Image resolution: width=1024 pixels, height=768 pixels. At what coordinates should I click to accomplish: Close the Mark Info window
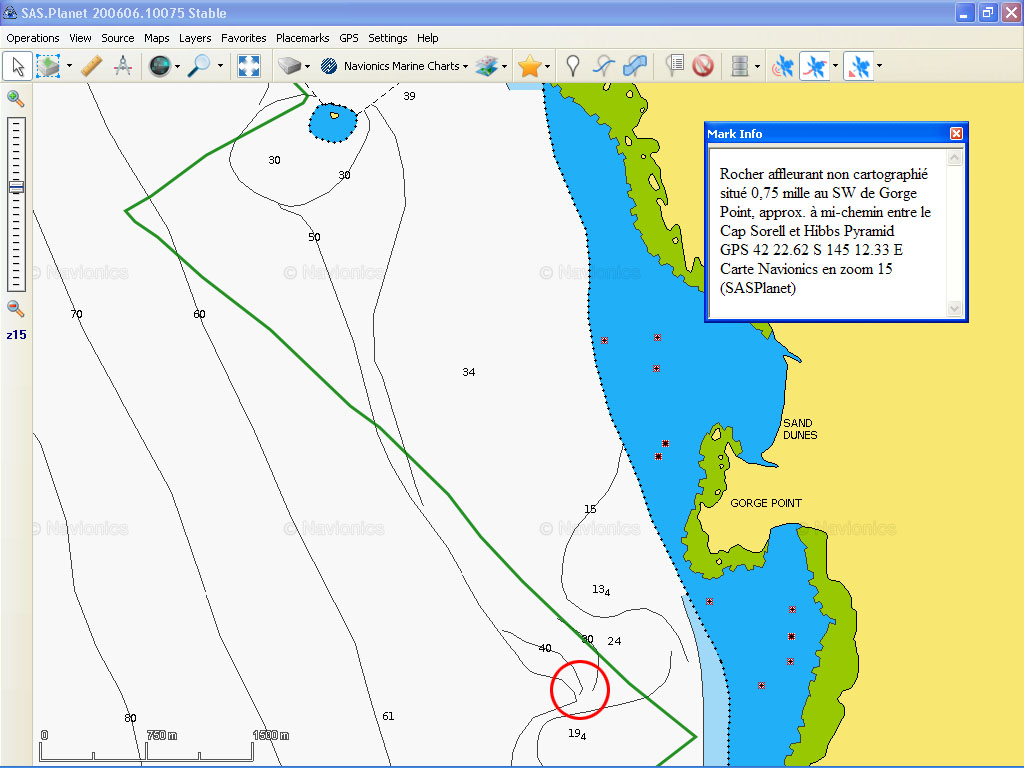(956, 133)
